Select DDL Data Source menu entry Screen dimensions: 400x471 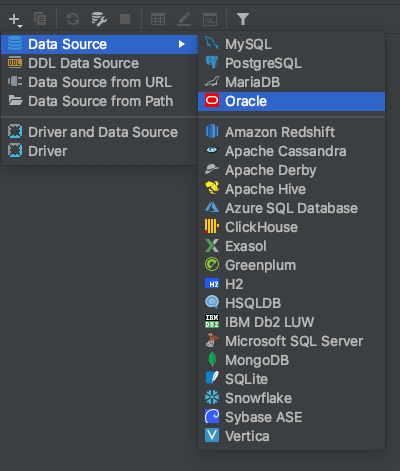pyautogui.click(x=99, y=63)
